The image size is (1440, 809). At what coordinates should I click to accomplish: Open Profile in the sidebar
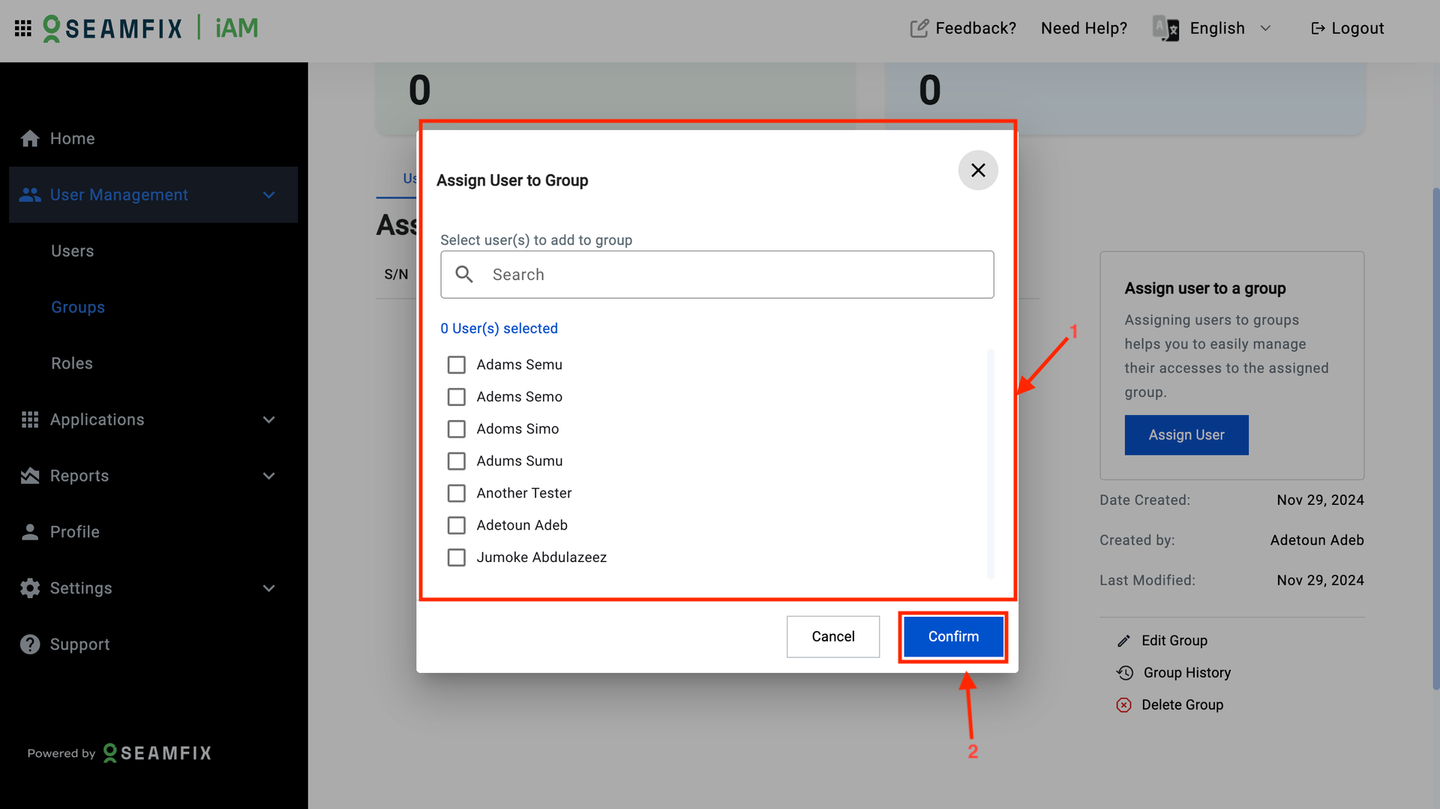point(75,532)
